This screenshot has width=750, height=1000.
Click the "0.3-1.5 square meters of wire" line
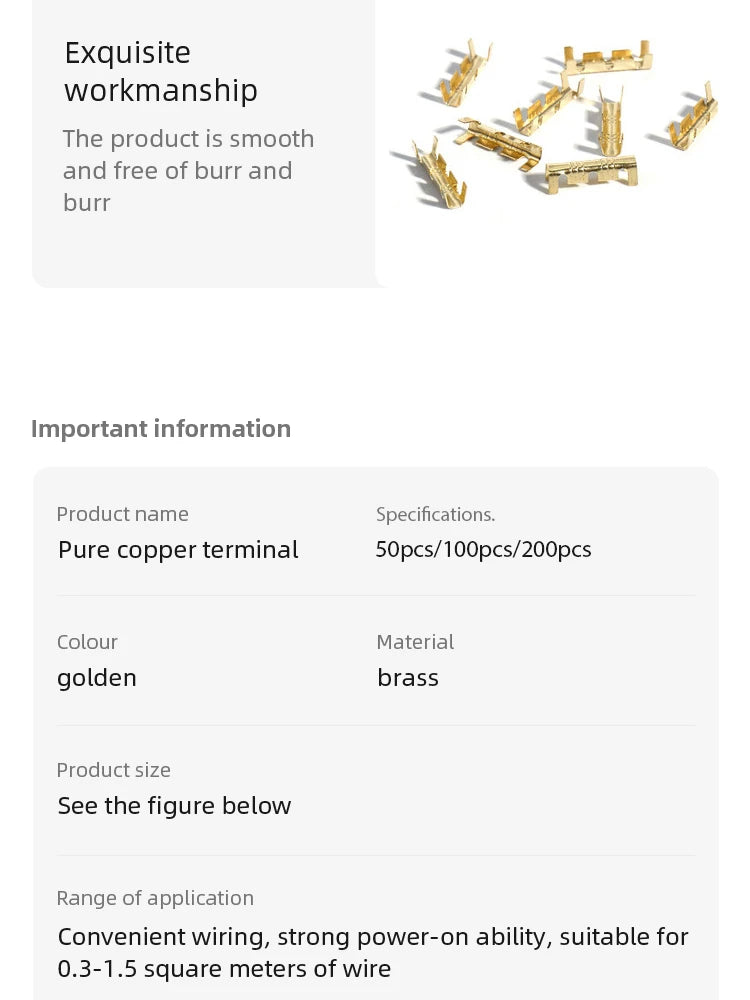click(224, 969)
